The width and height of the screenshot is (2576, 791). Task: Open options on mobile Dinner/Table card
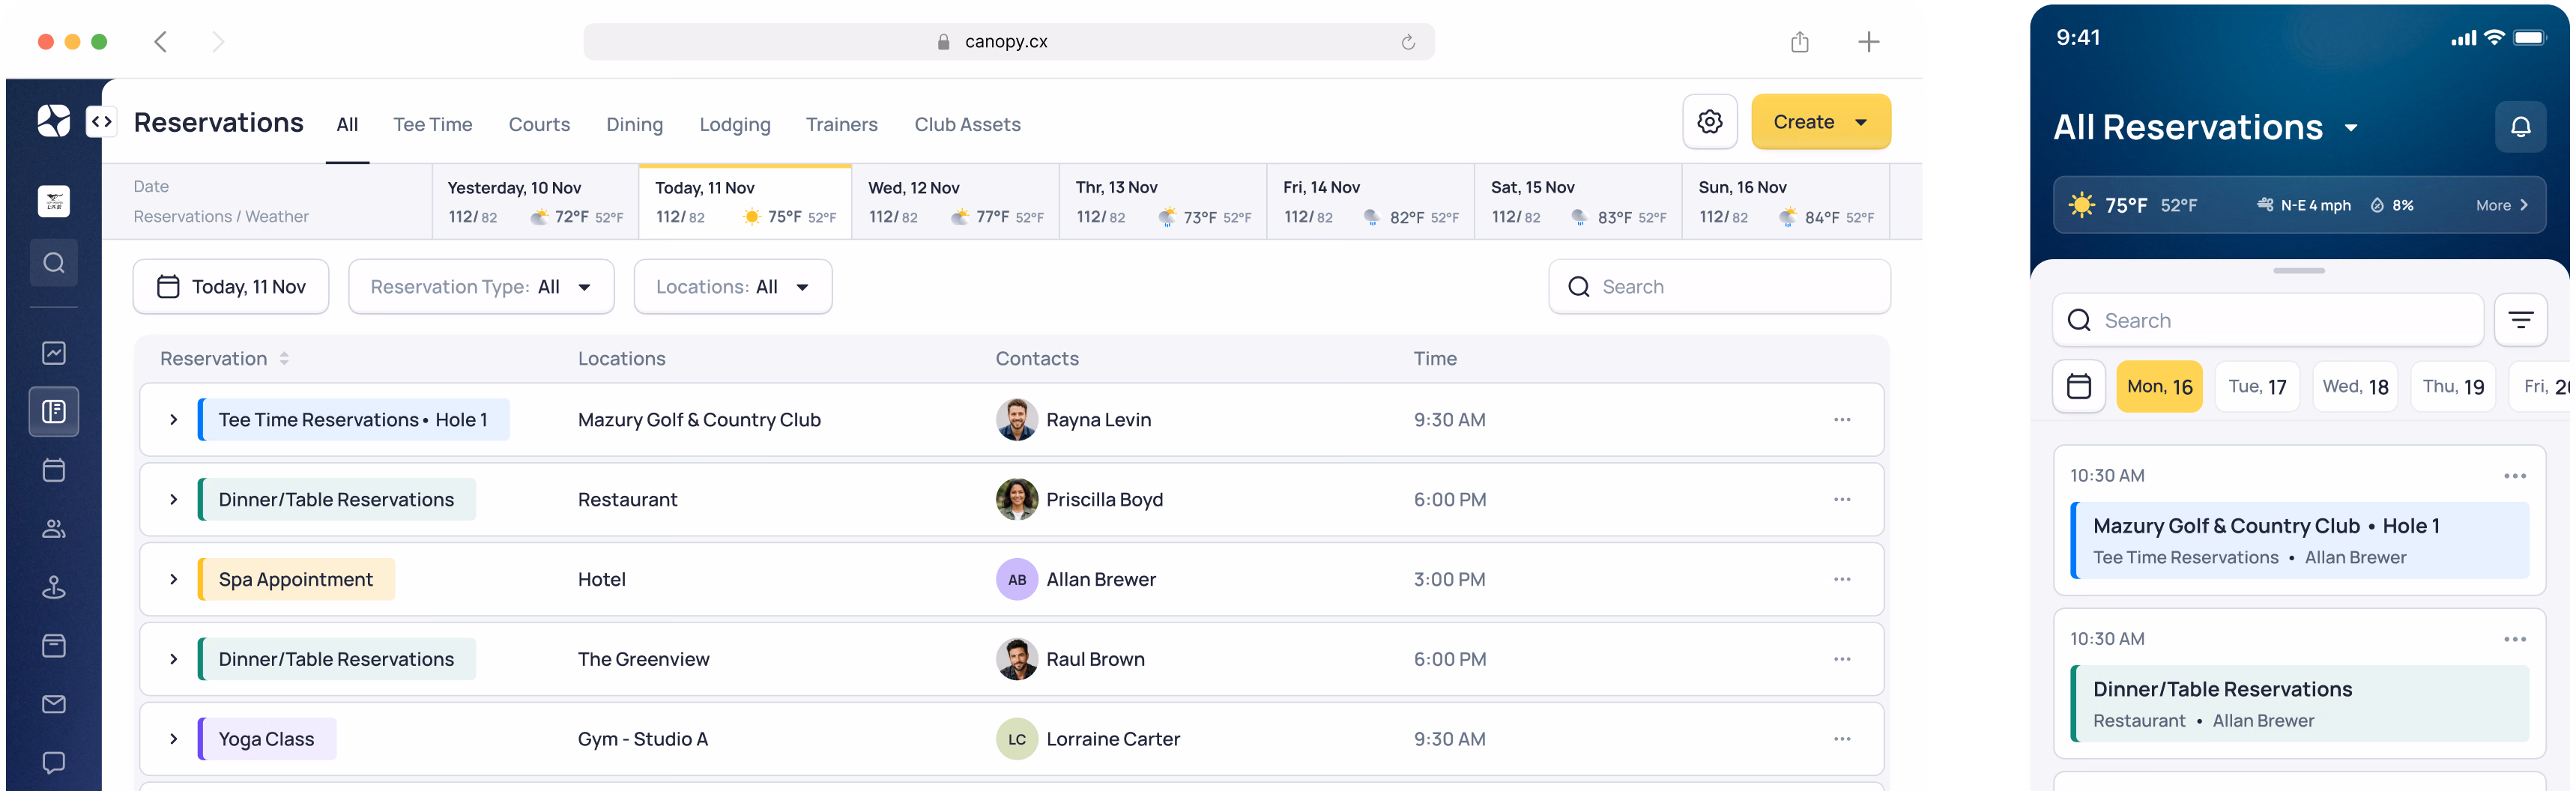(2515, 639)
